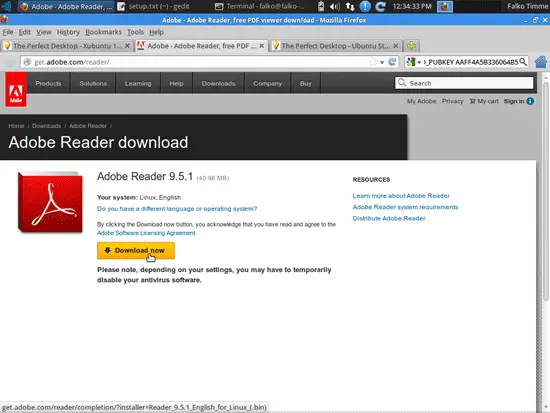Open the Adobe Software Licensing Agreement link

point(146,233)
